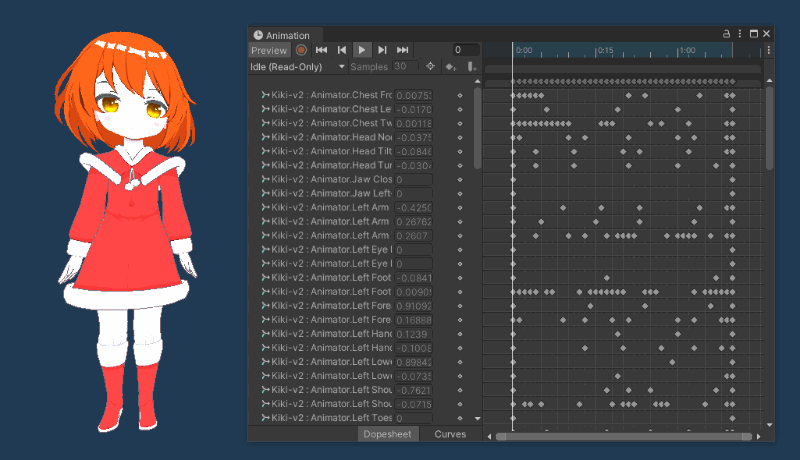800x460 pixels.
Task: Click the property list scroll-up arrow
Action: pyautogui.click(x=478, y=81)
